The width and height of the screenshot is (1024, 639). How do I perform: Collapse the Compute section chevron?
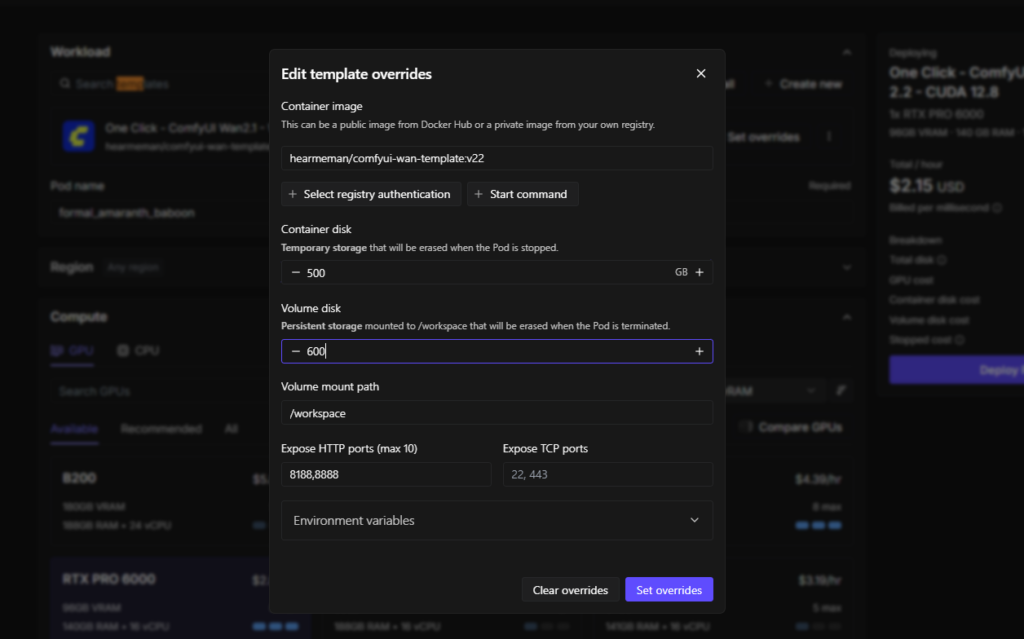pyautogui.click(x=847, y=318)
